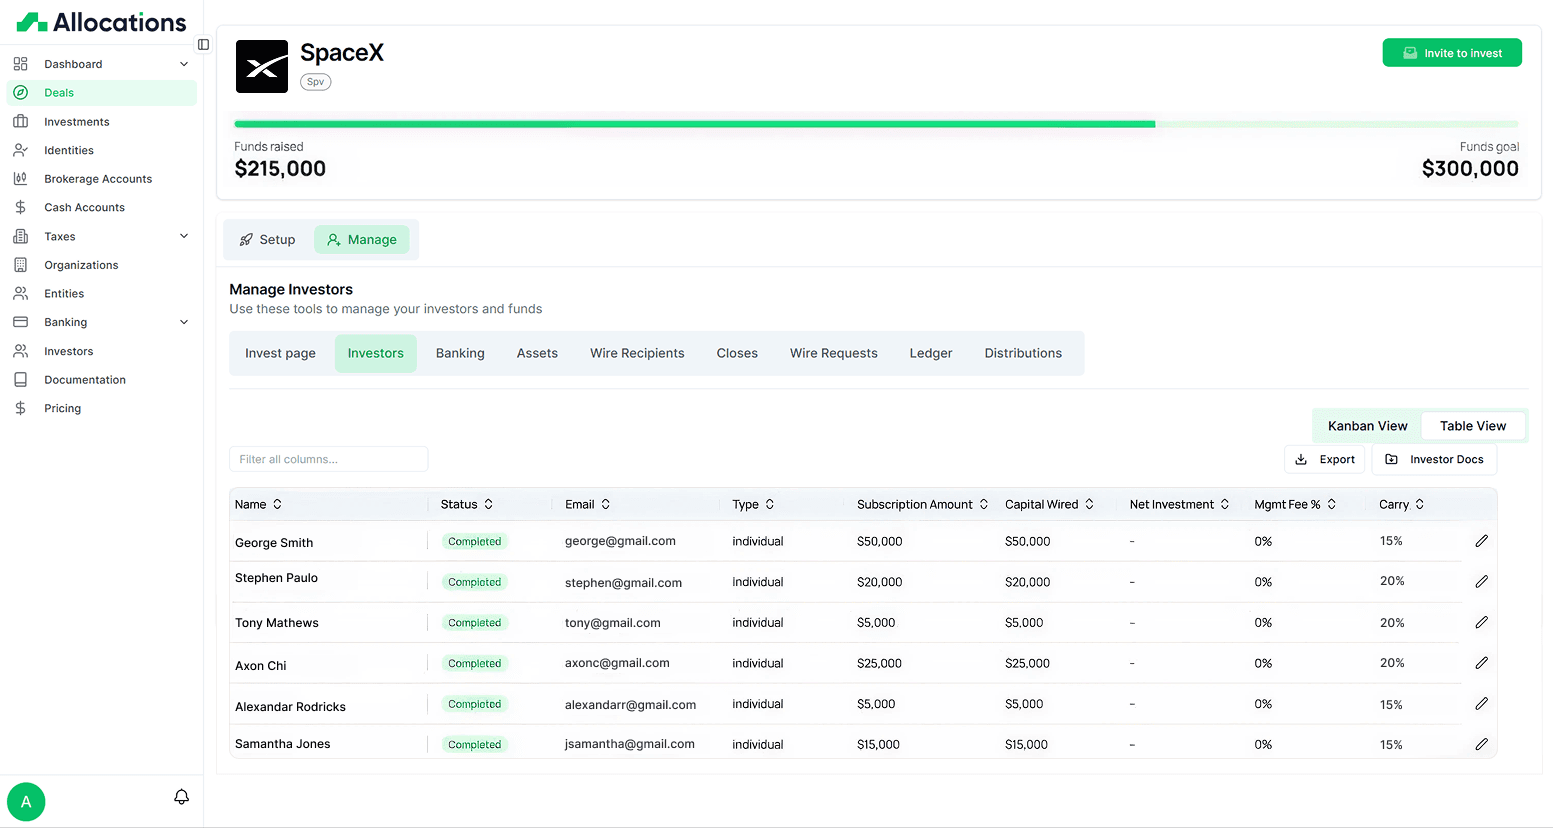Expand the Taxes sidebar section
Screen dimensions: 1553x828
(x=183, y=235)
